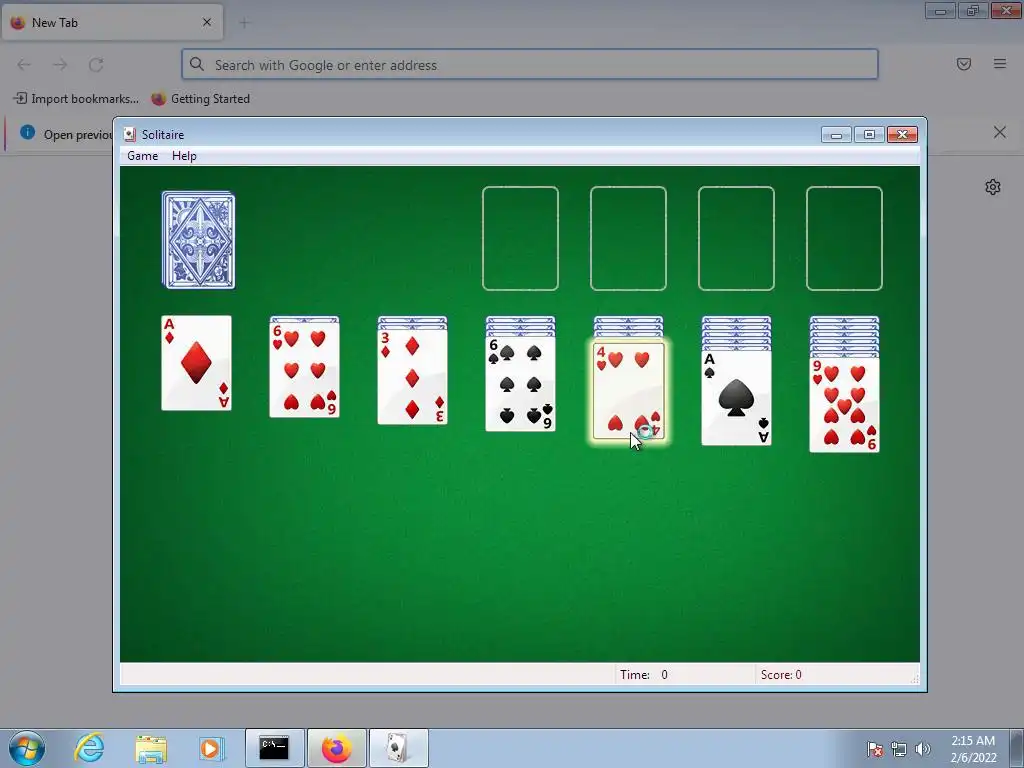
Task: Open network icon in system tray
Action: click(x=899, y=749)
